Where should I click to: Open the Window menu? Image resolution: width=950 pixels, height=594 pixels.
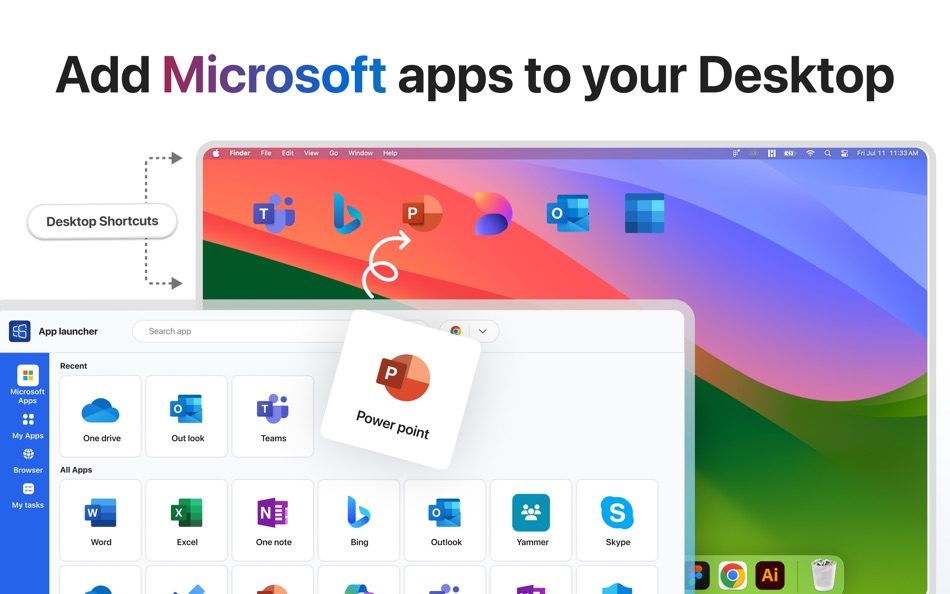pos(360,153)
